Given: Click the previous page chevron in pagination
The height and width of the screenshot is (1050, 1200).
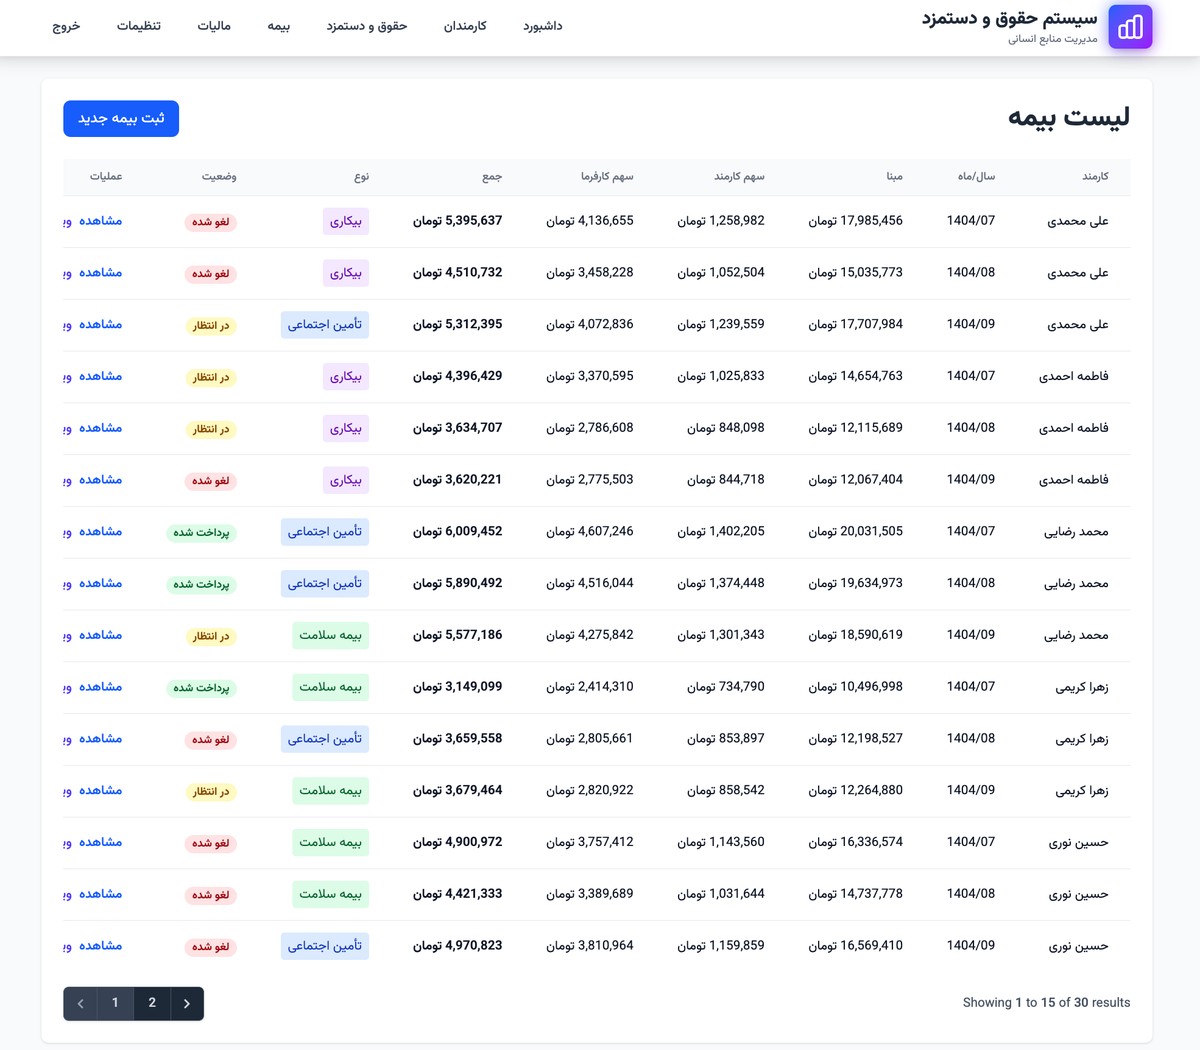Looking at the screenshot, I should 80,1003.
